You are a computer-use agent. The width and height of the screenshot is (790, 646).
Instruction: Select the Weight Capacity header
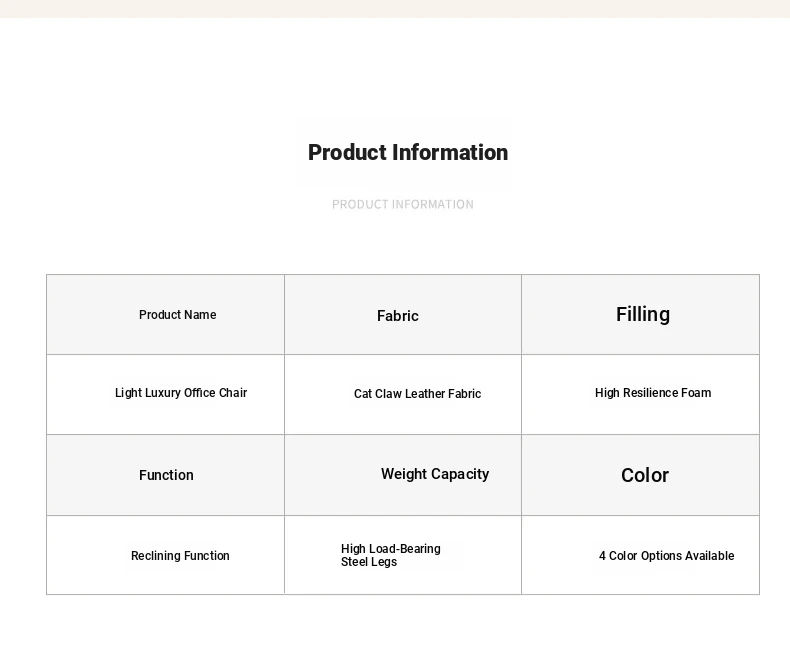435,474
